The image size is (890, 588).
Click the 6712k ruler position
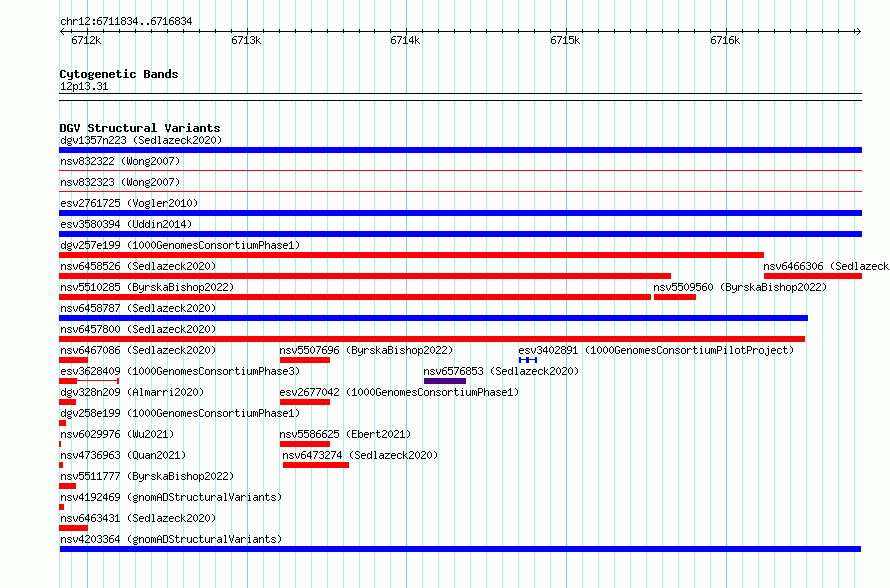[x=86, y=40]
